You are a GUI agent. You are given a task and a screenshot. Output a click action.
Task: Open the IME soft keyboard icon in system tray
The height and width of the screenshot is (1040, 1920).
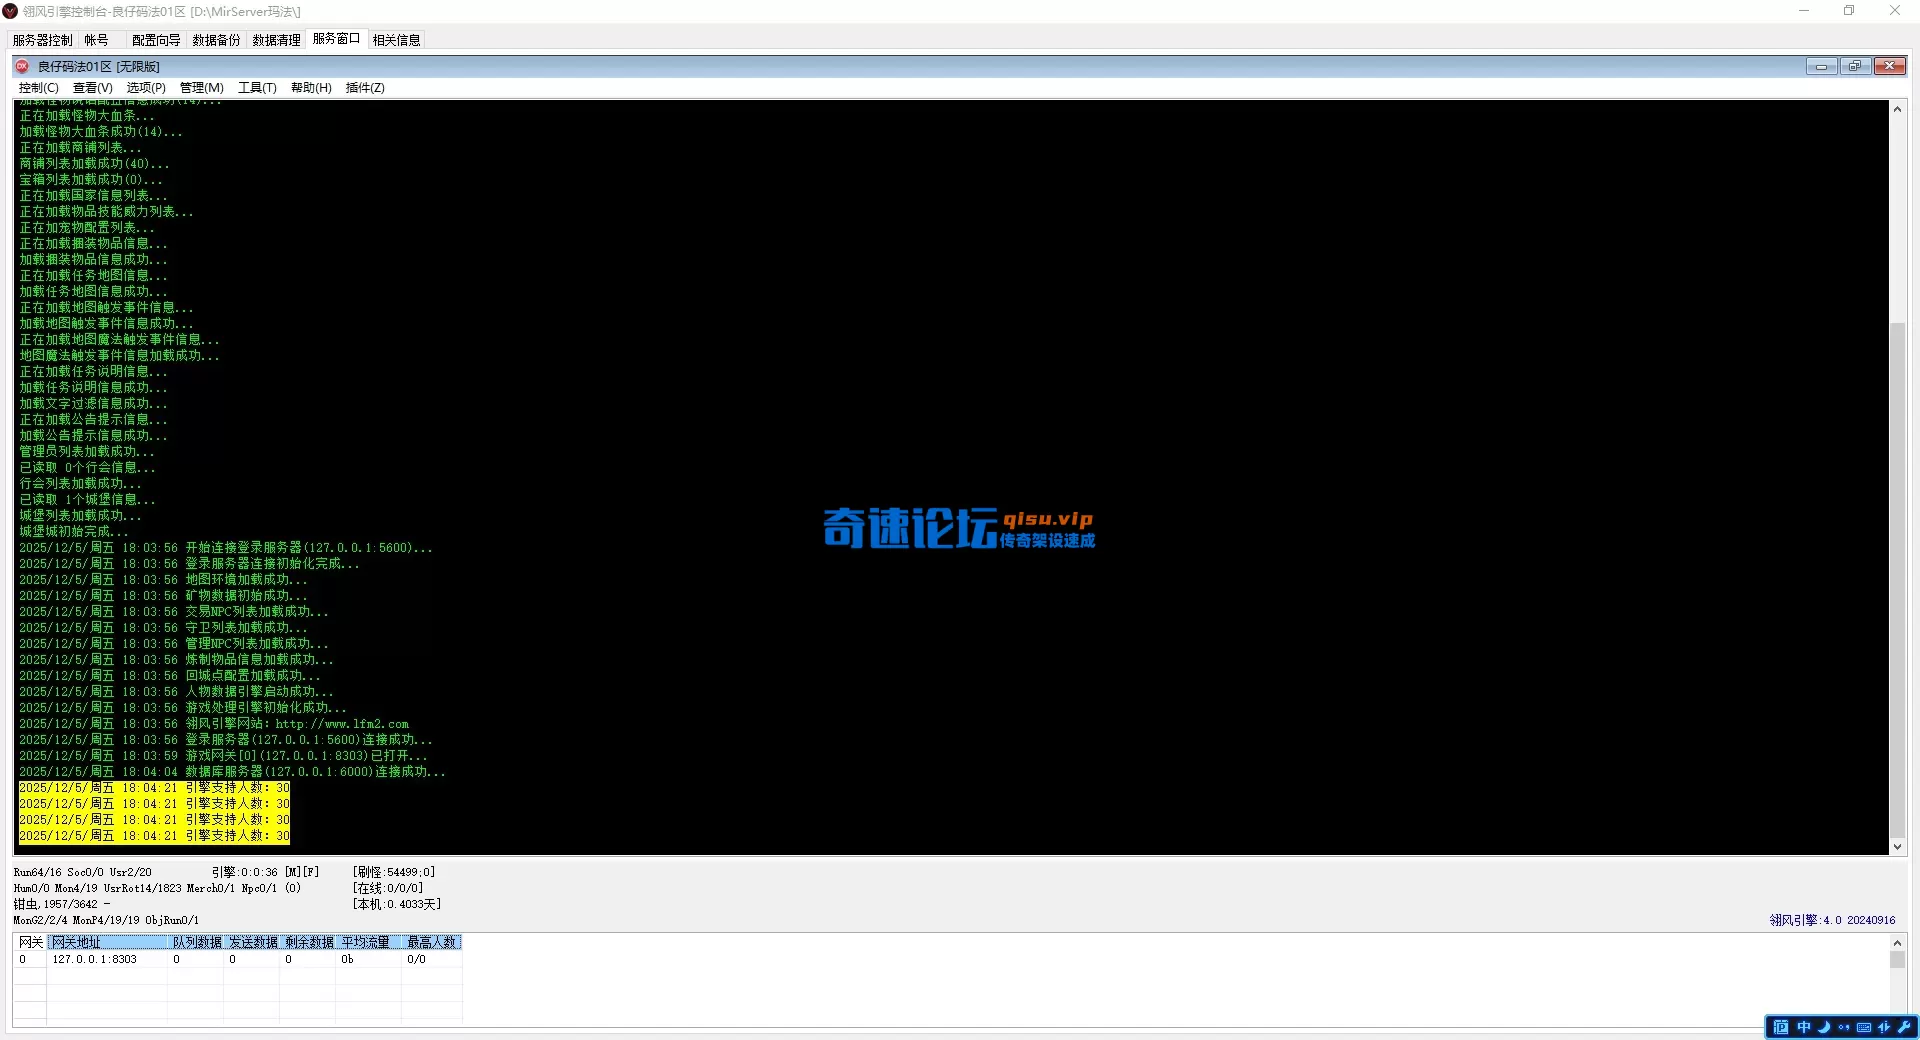[x=1864, y=1028]
